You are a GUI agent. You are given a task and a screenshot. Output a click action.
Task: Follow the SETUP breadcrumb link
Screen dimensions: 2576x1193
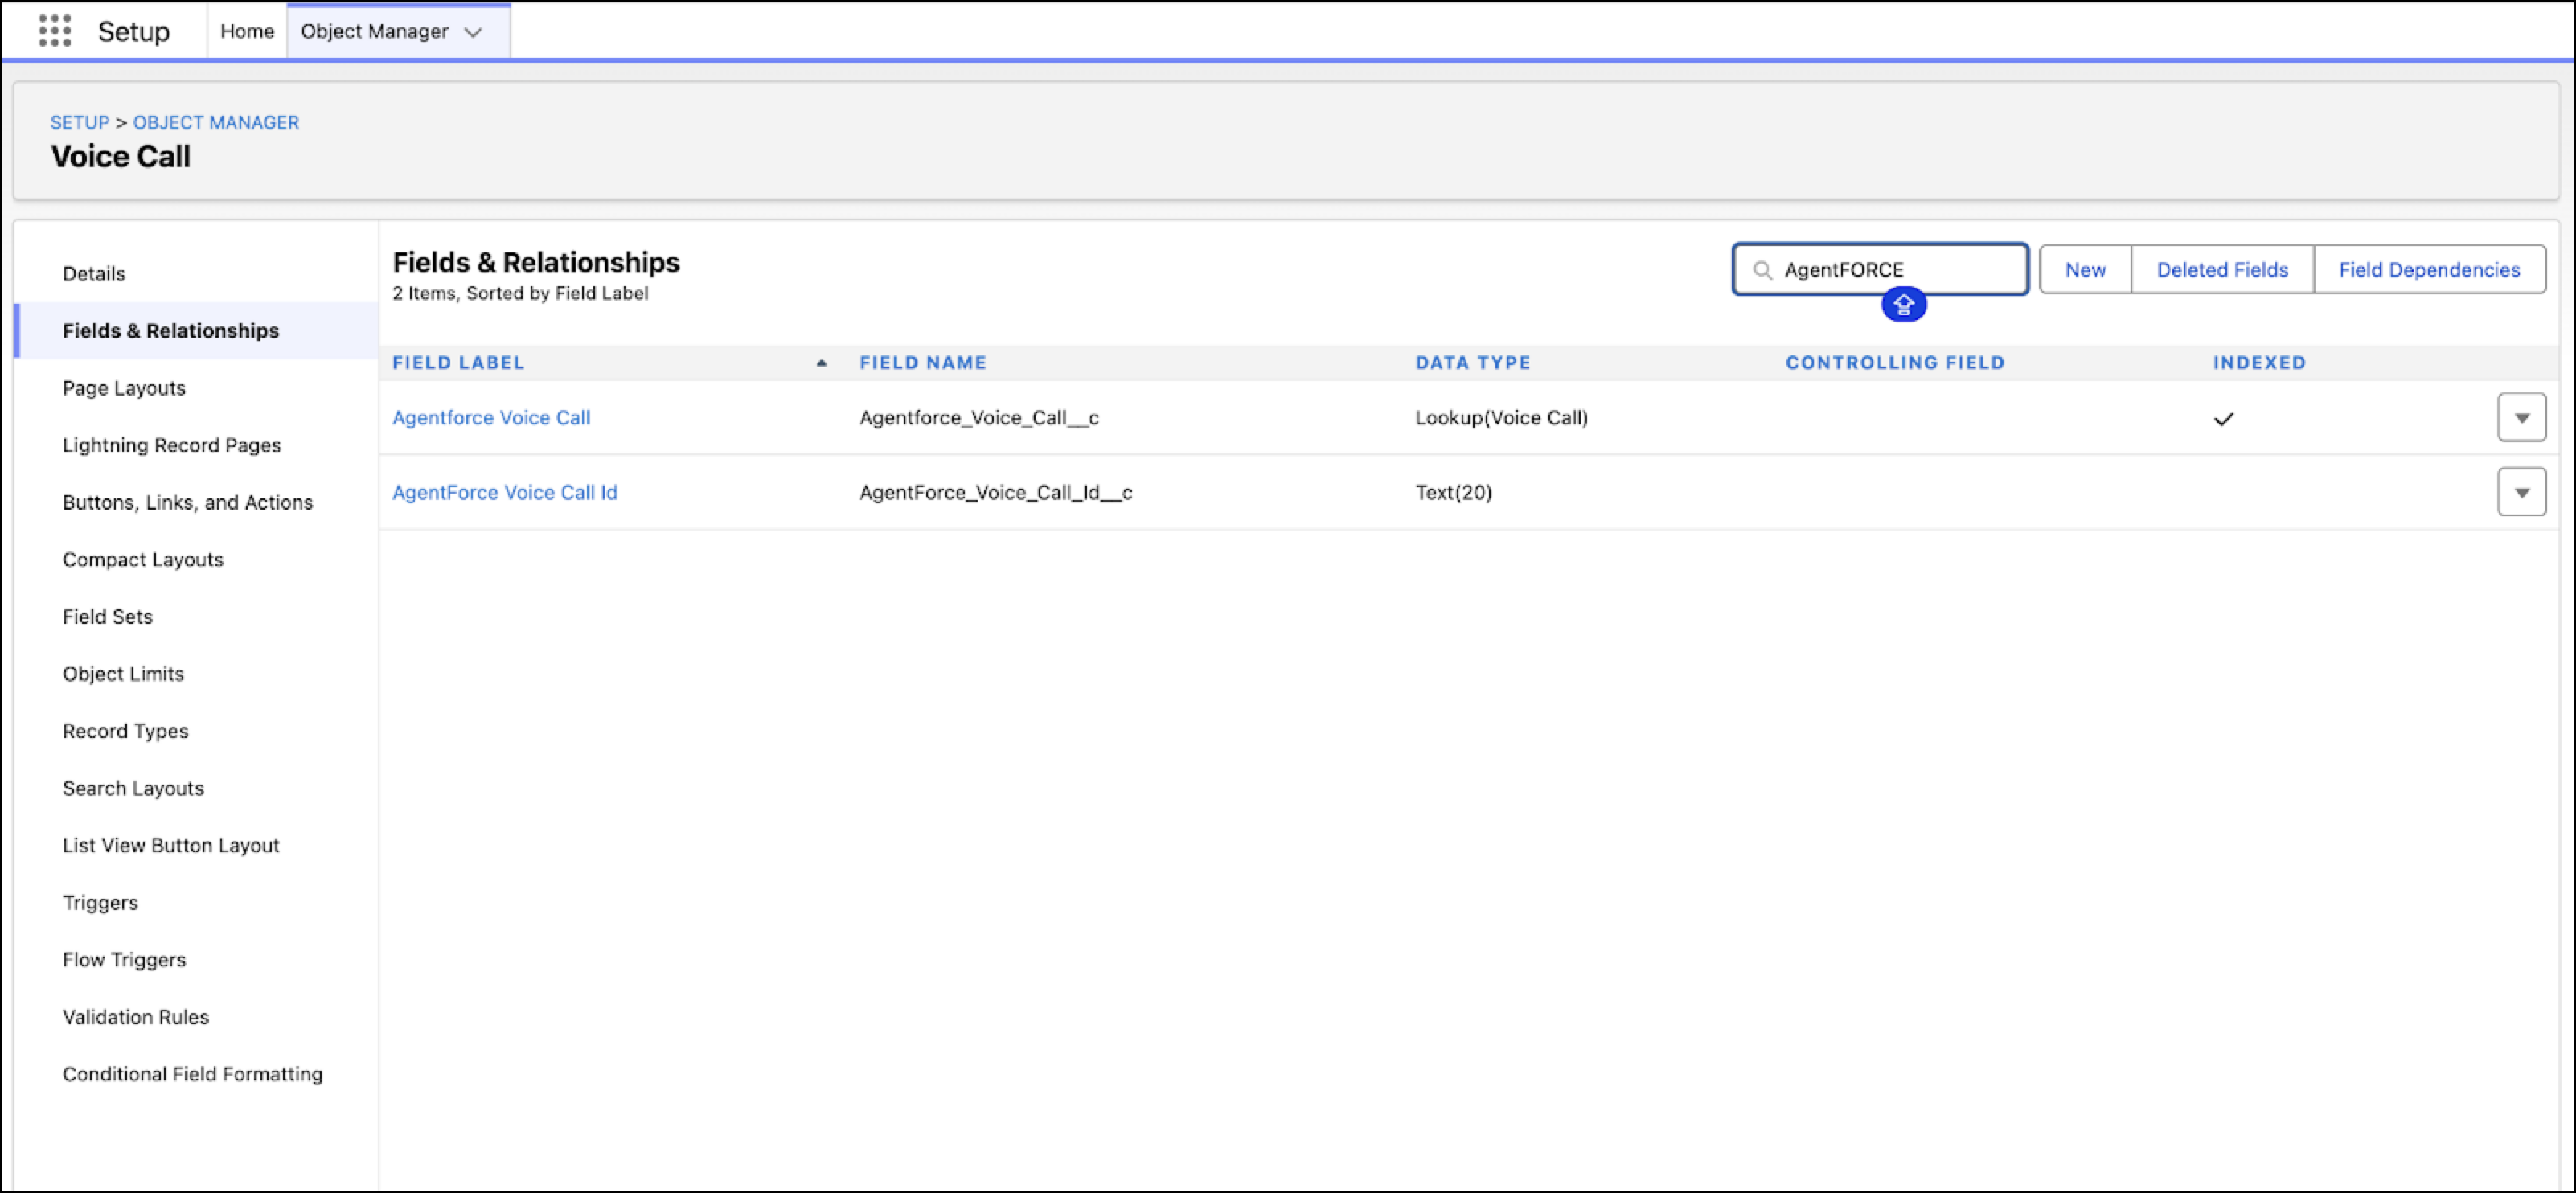(80, 122)
